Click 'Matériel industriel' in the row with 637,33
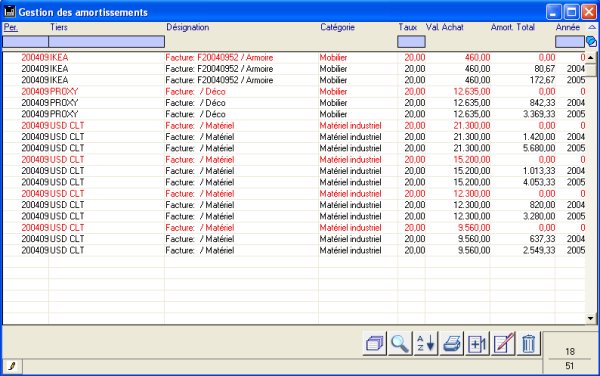Screen dimensions: 600x376 [351, 239]
